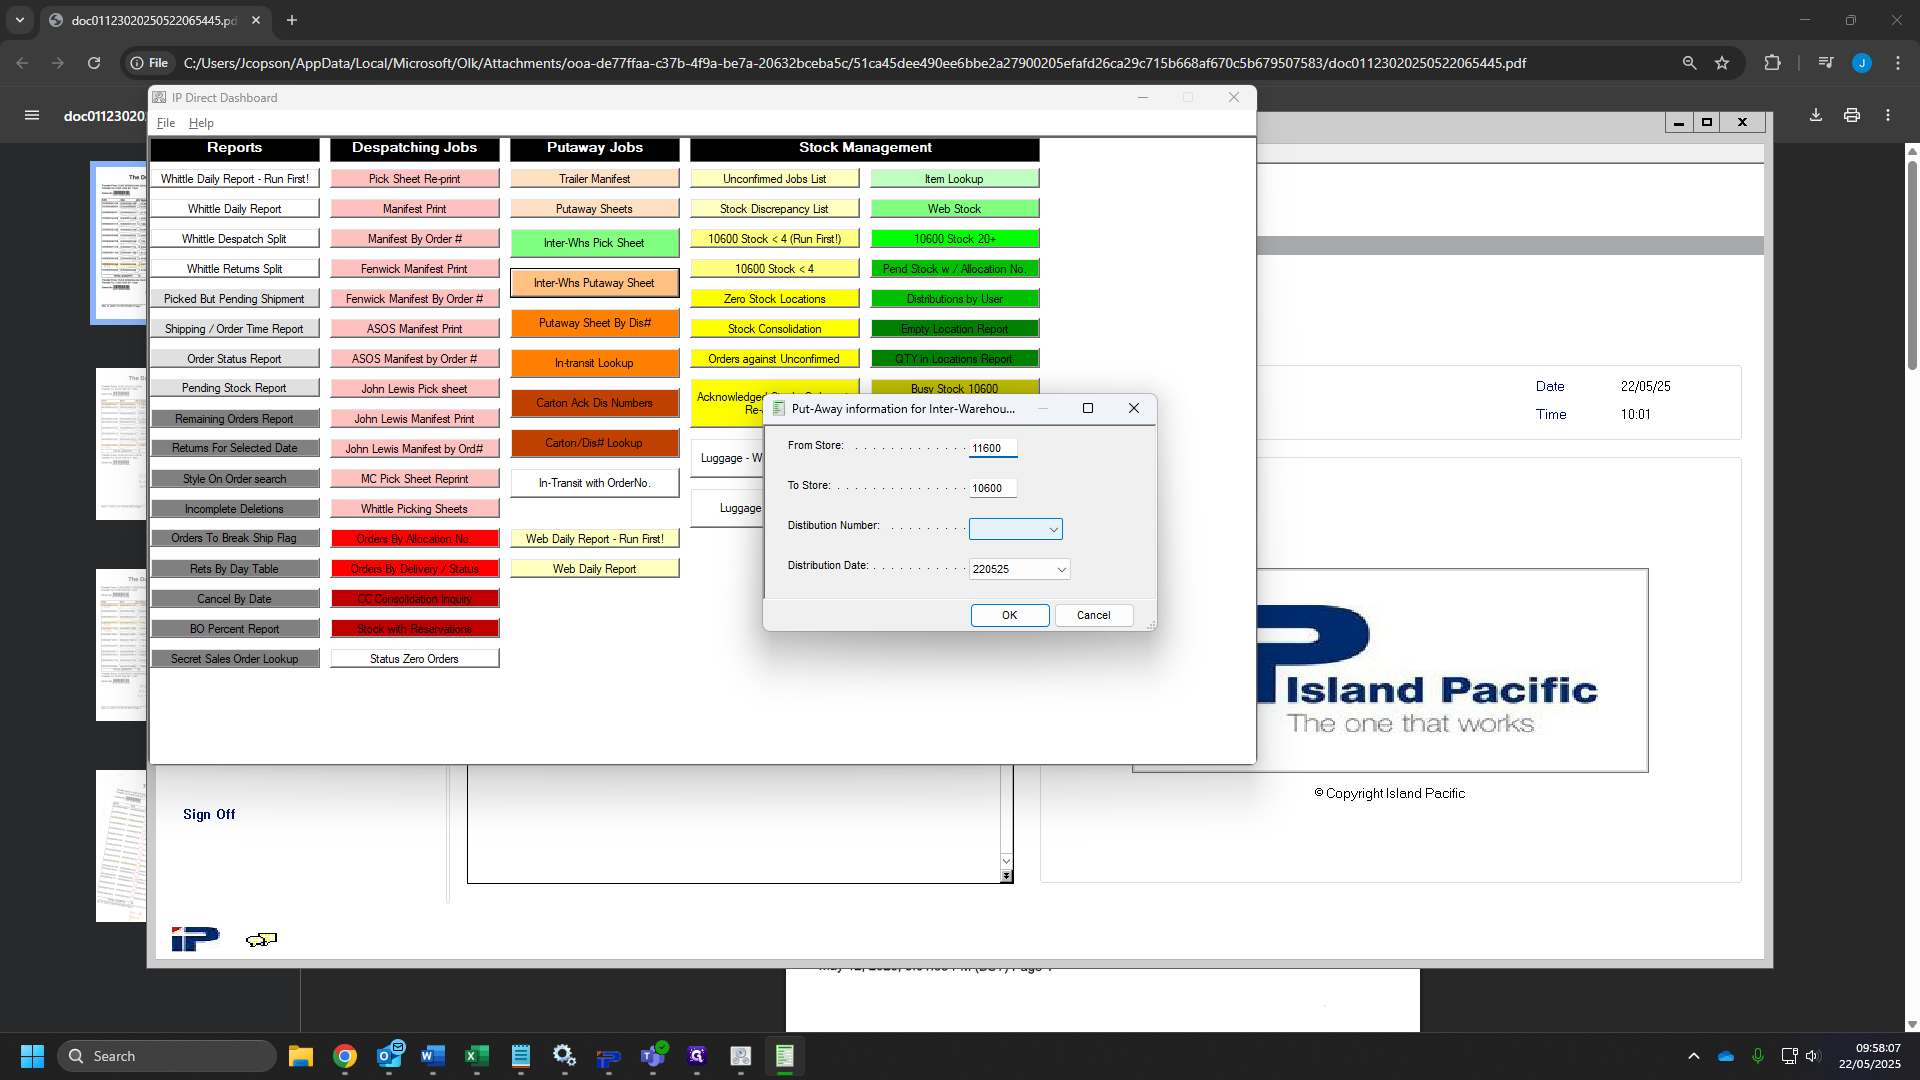Open the Help menu in IP Direct Dashboard
Screen dimensions: 1920x1080
point(201,123)
